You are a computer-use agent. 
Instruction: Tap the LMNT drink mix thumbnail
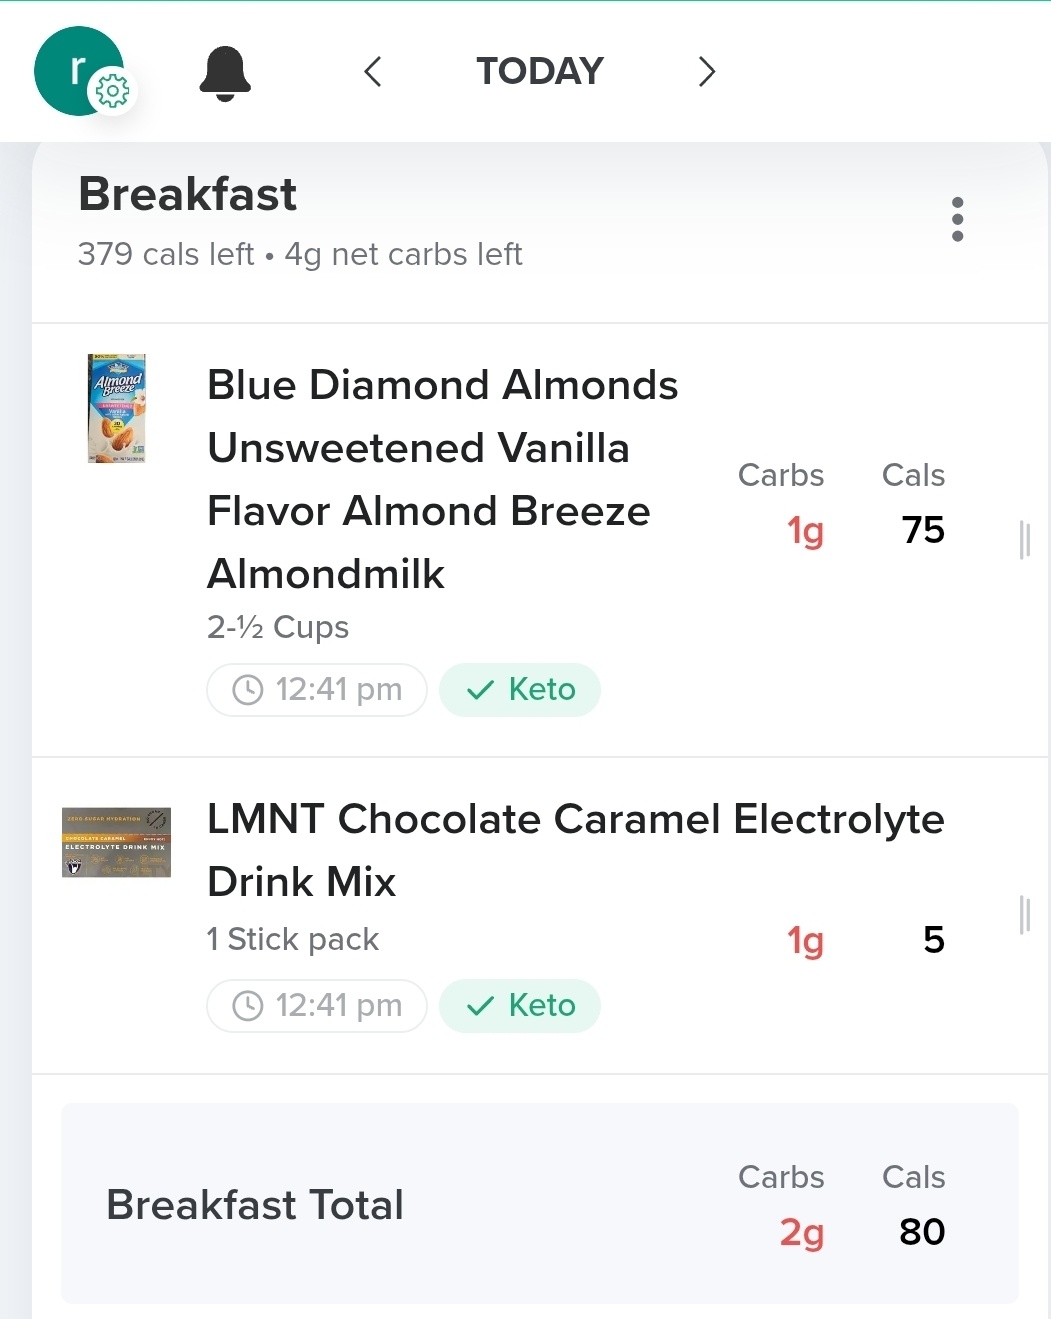[116, 842]
